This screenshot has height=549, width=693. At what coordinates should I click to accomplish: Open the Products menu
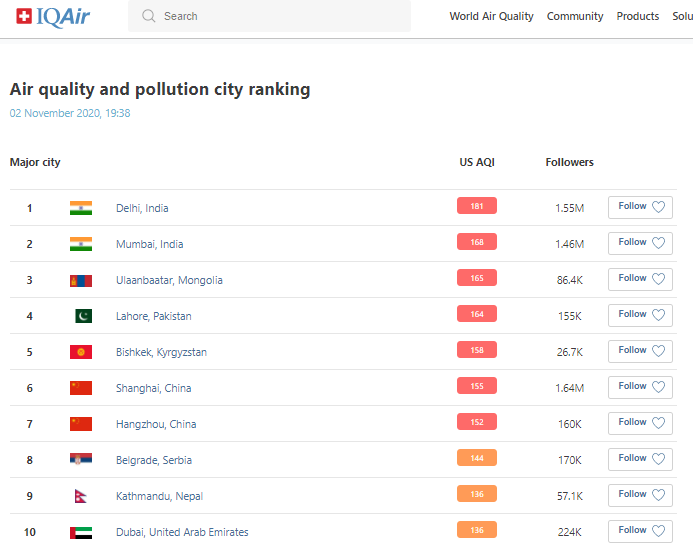pos(637,16)
